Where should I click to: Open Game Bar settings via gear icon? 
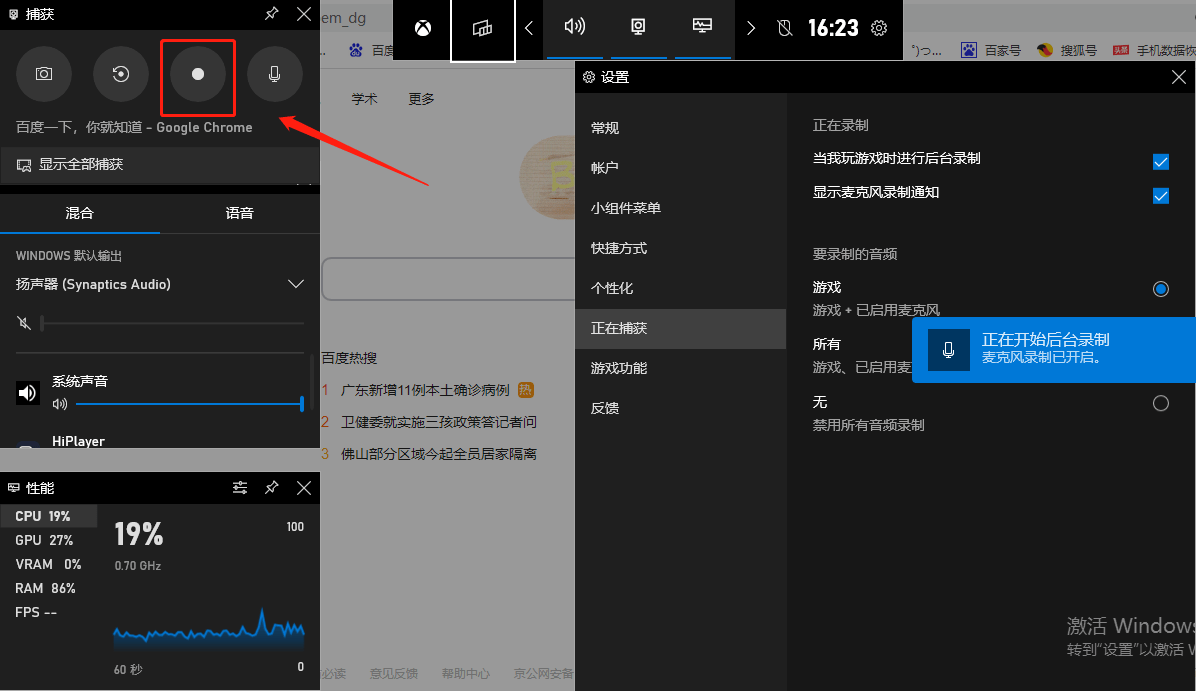879,28
